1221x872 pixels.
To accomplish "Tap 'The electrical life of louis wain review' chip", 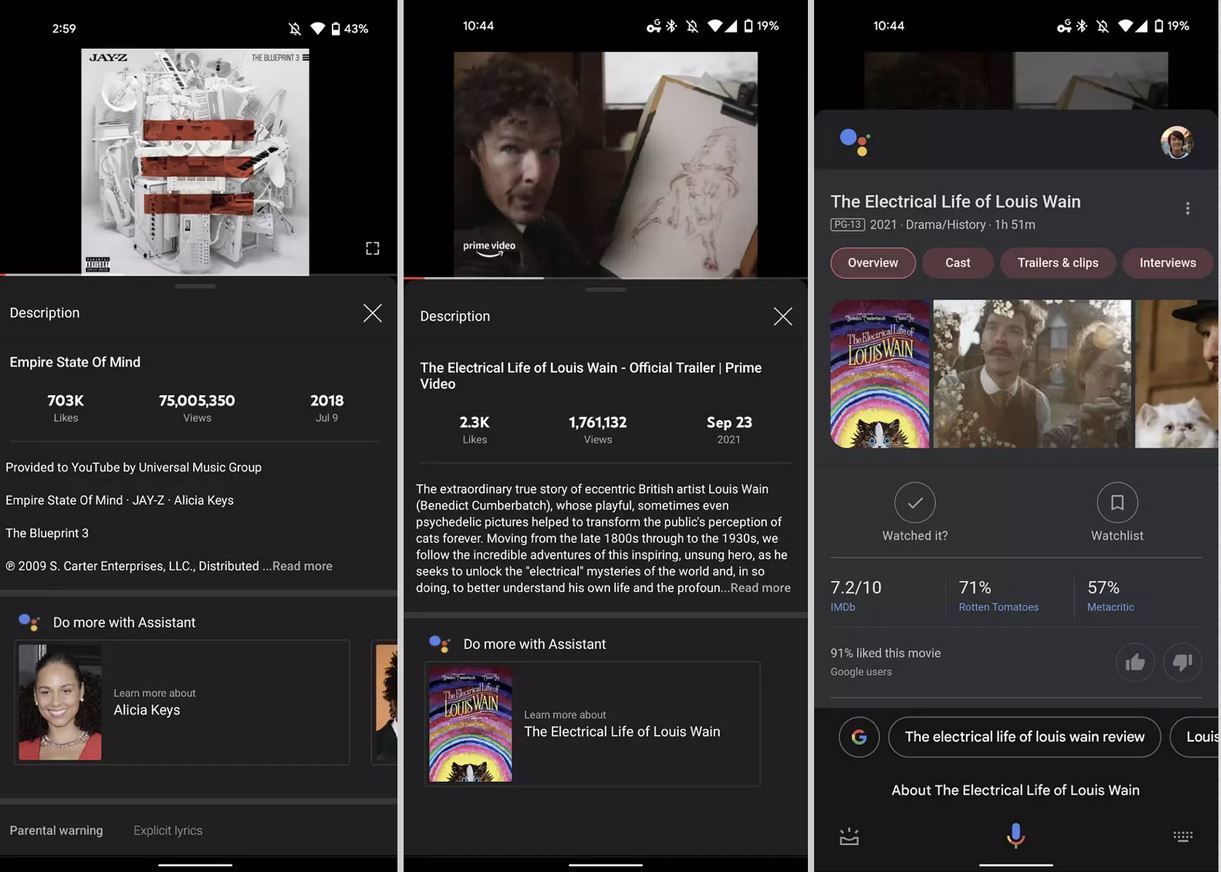I will click(x=1025, y=737).
